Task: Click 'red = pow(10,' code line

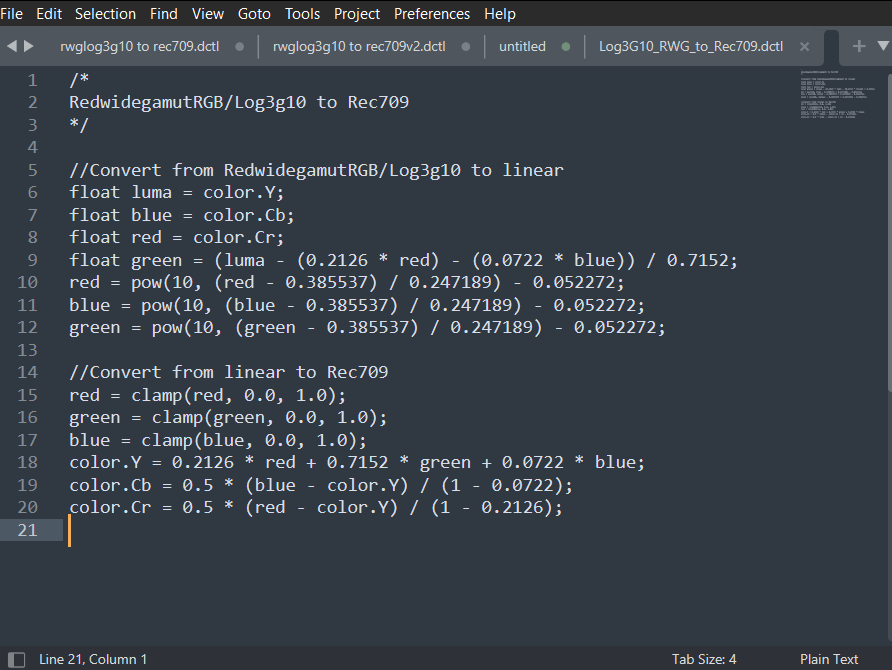Action: [x=346, y=282]
